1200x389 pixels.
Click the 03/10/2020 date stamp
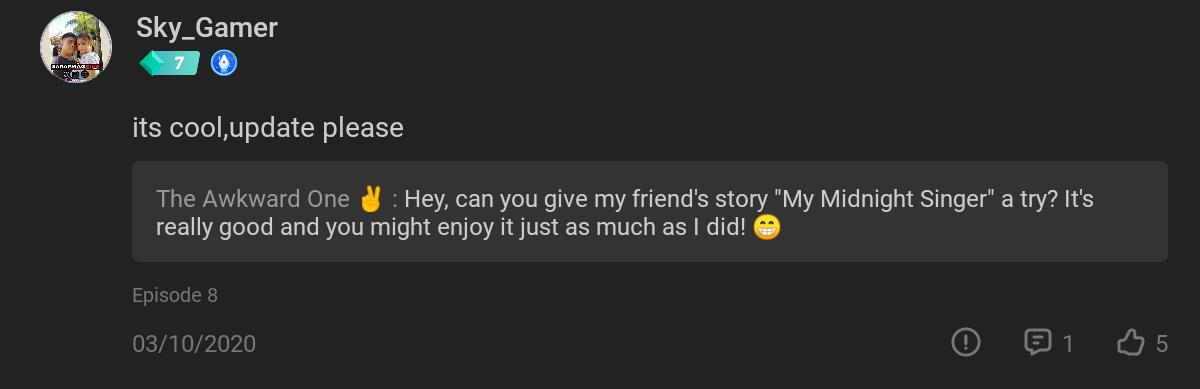point(194,344)
